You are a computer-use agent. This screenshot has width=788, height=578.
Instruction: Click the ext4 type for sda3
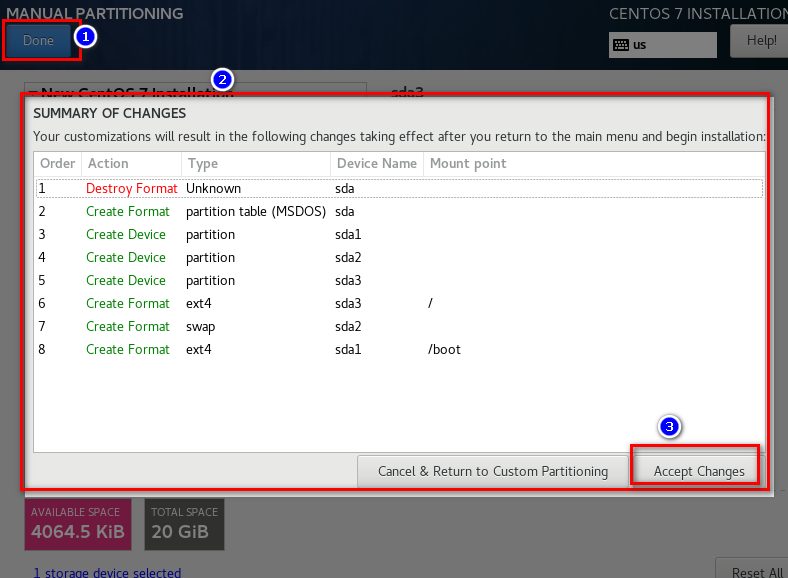coord(199,304)
